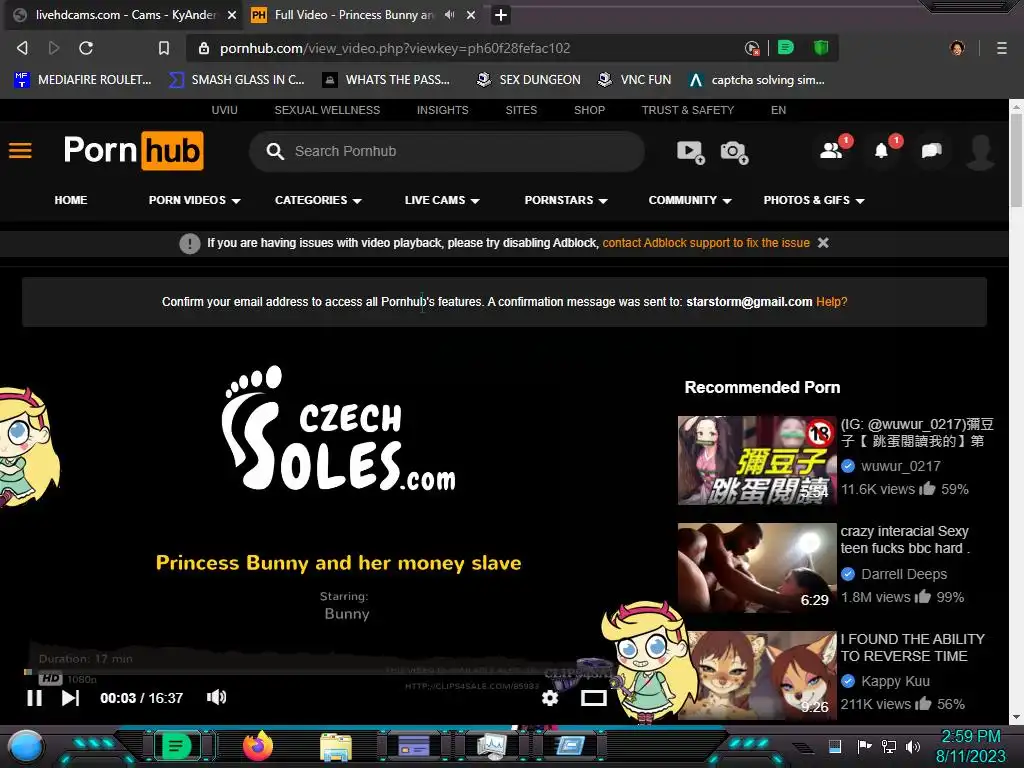
Task: Click the upload photo camera icon
Action: pyautogui.click(x=734, y=152)
